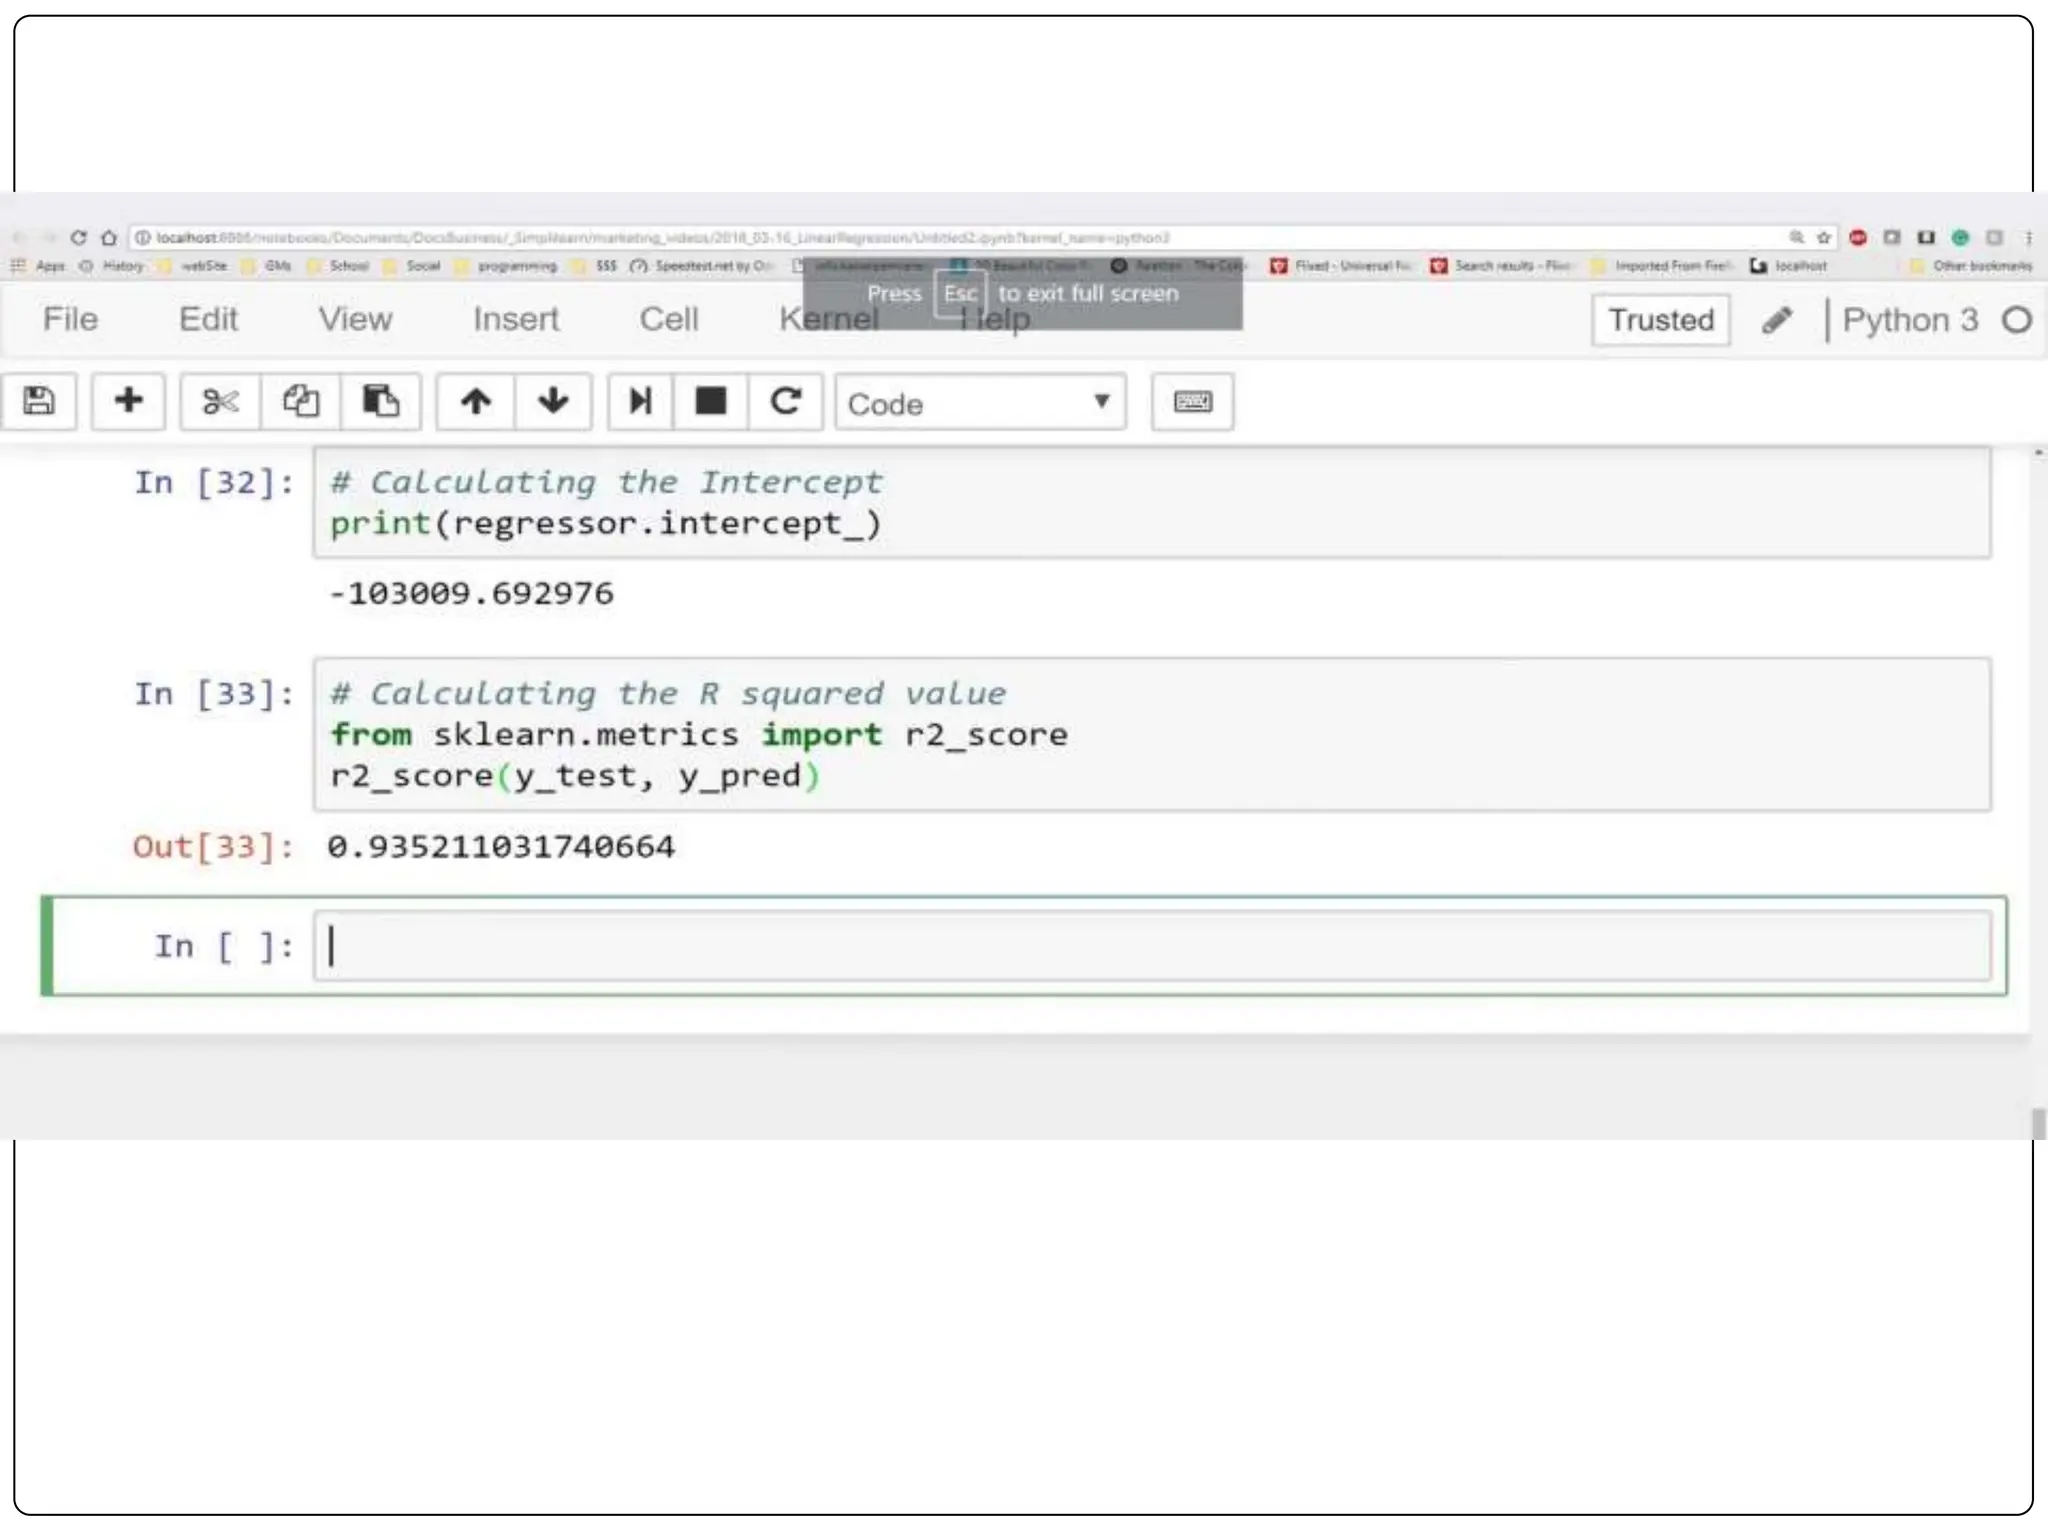Open the Insert menu

(515, 319)
